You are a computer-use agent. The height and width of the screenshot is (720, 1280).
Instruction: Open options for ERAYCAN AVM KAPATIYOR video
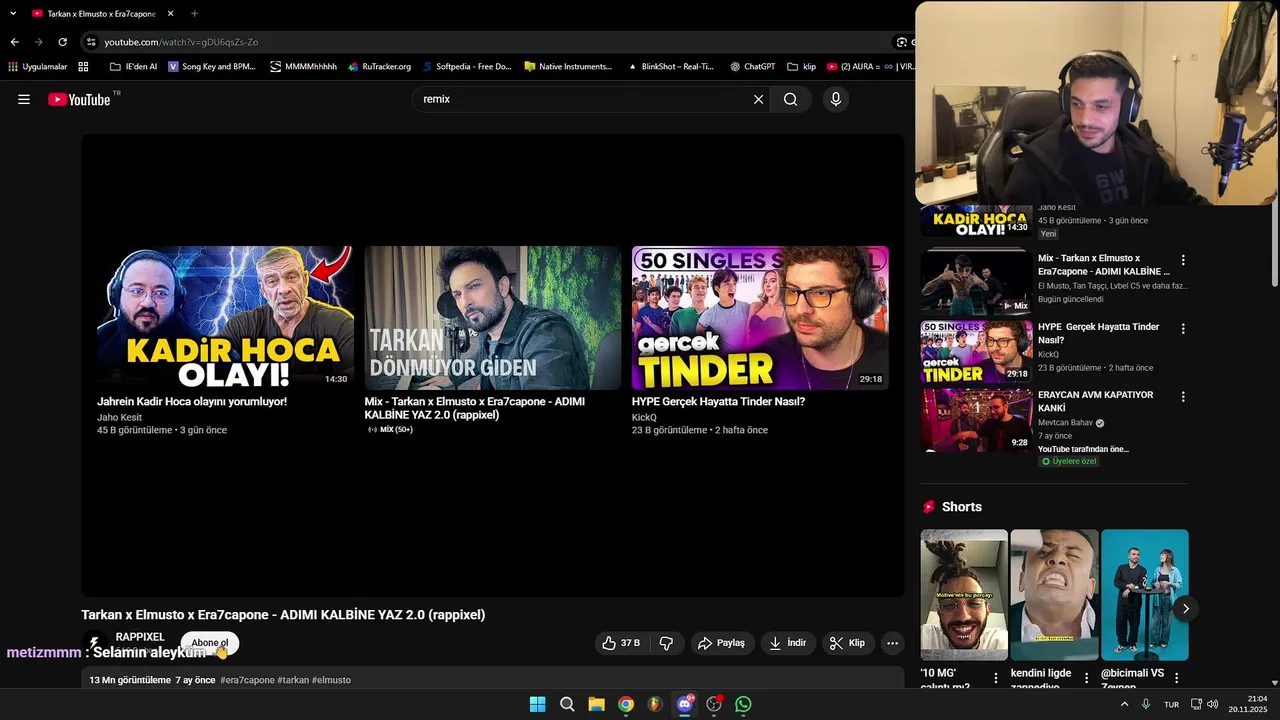pos(1183,397)
